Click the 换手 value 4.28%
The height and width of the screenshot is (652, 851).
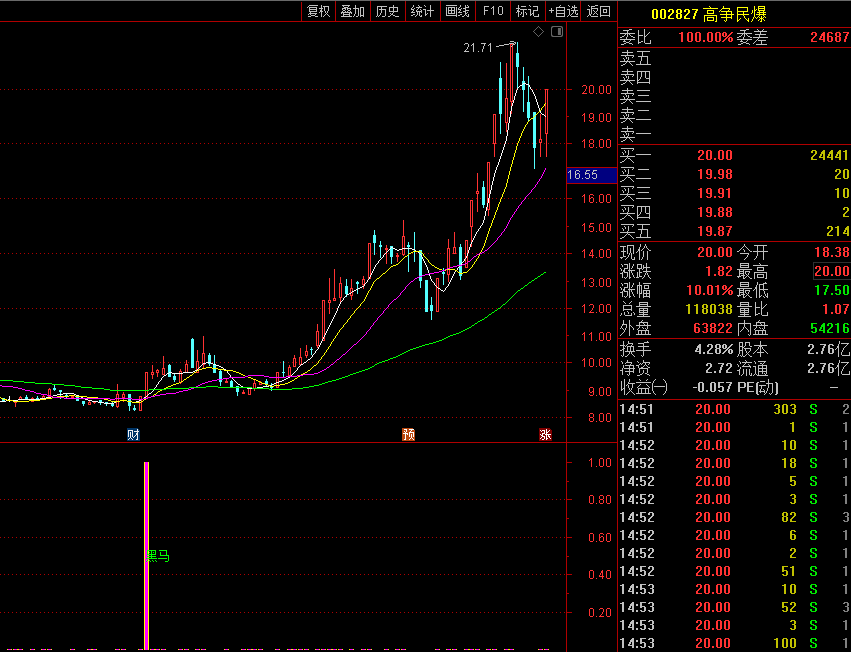[x=714, y=350]
